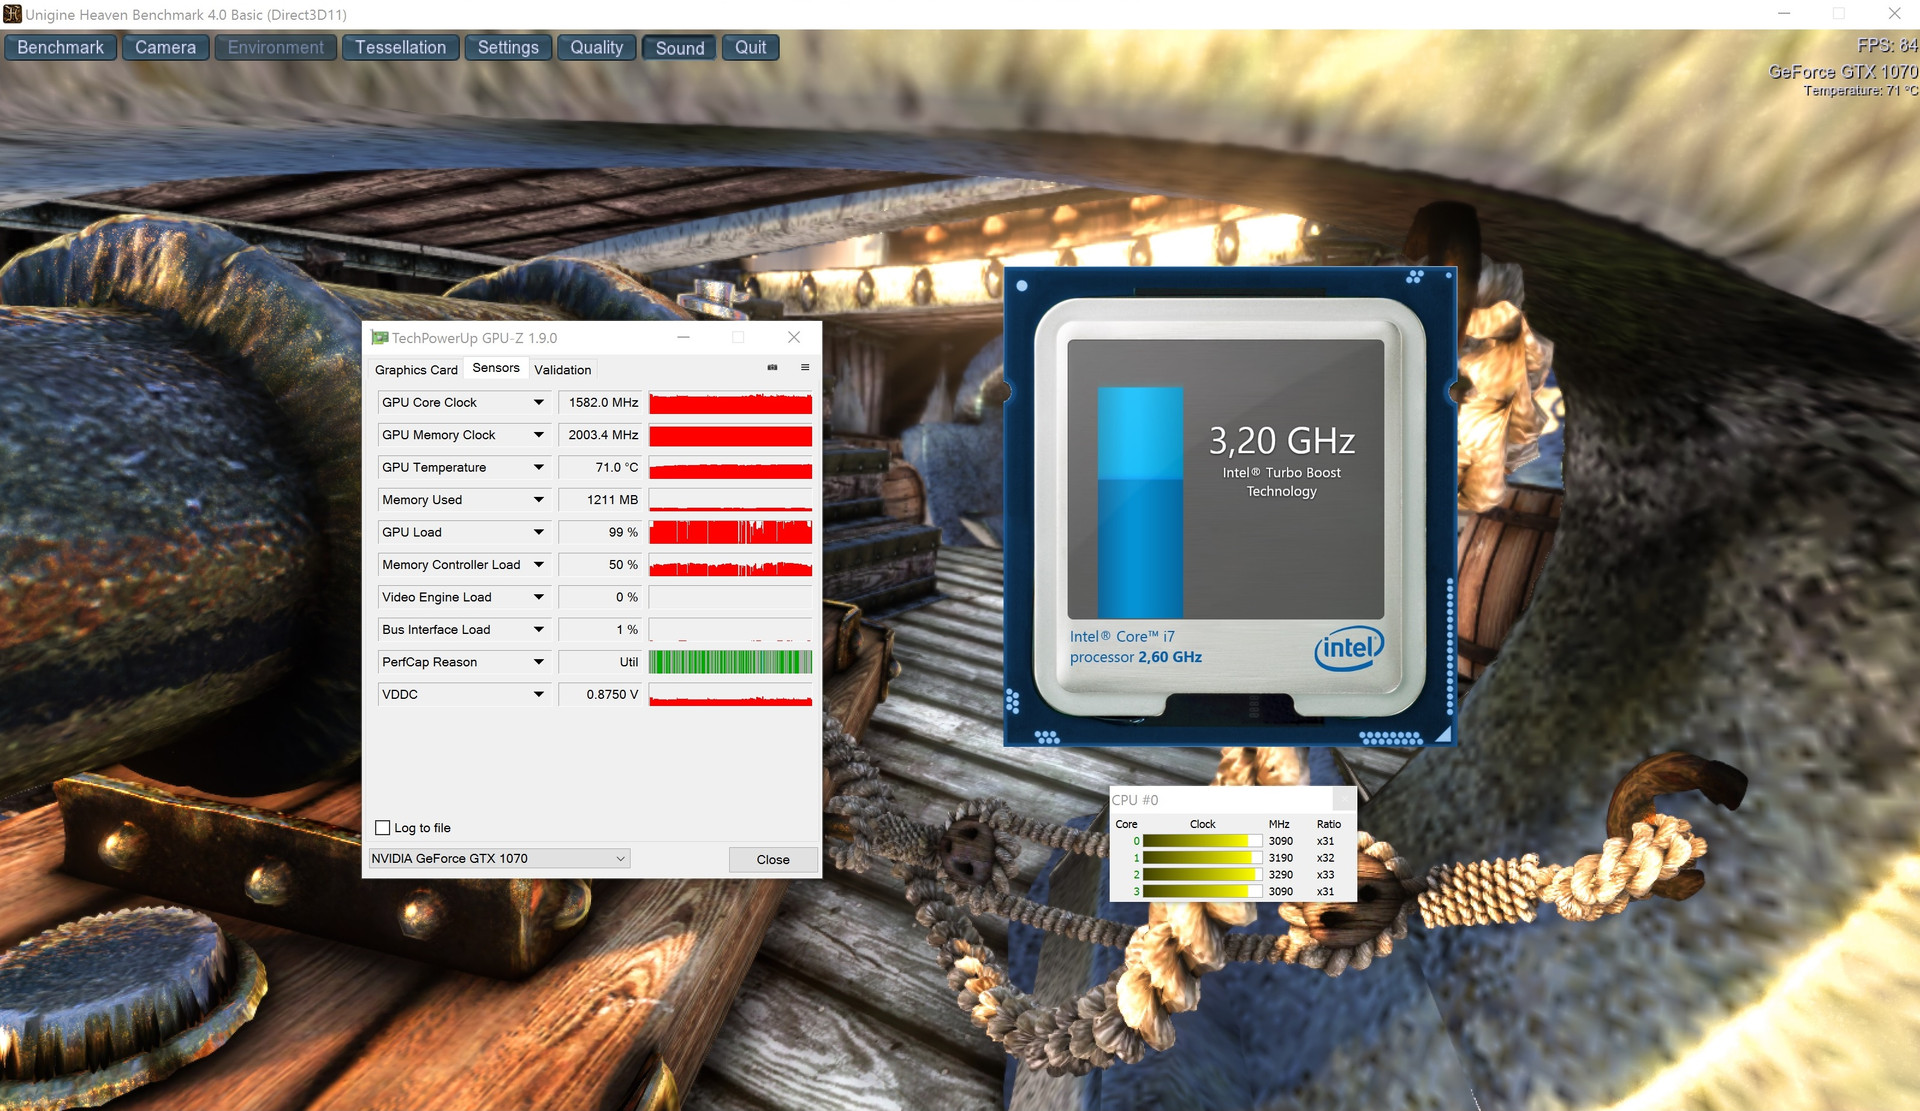Open the Settings menu in Heaven
Viewport: 1920px width, 1111px height.
pos(508,48)
